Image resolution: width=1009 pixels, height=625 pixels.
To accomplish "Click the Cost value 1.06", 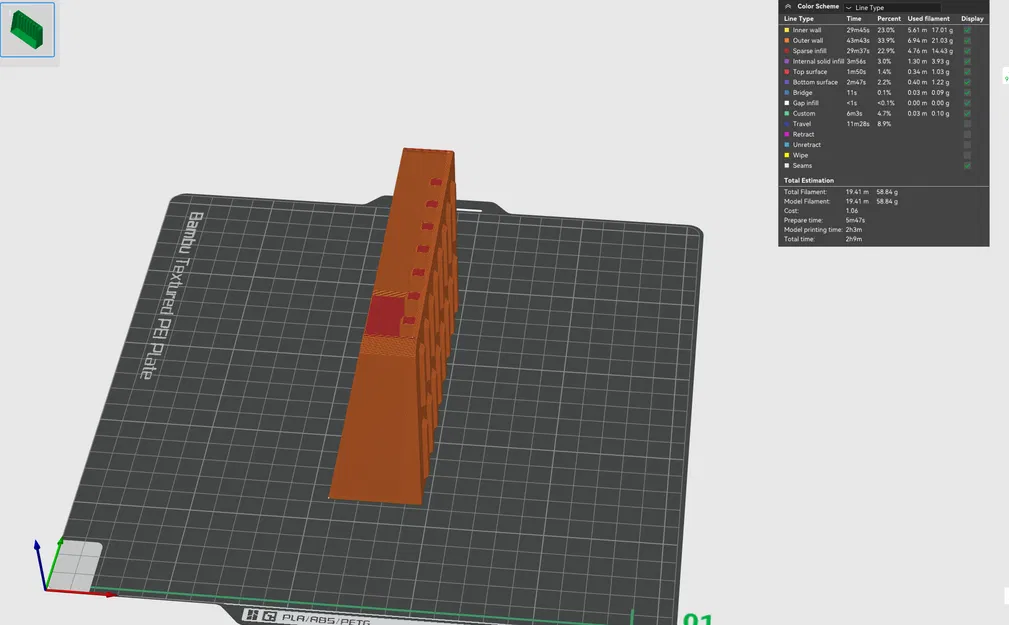I will pos(852,211).
